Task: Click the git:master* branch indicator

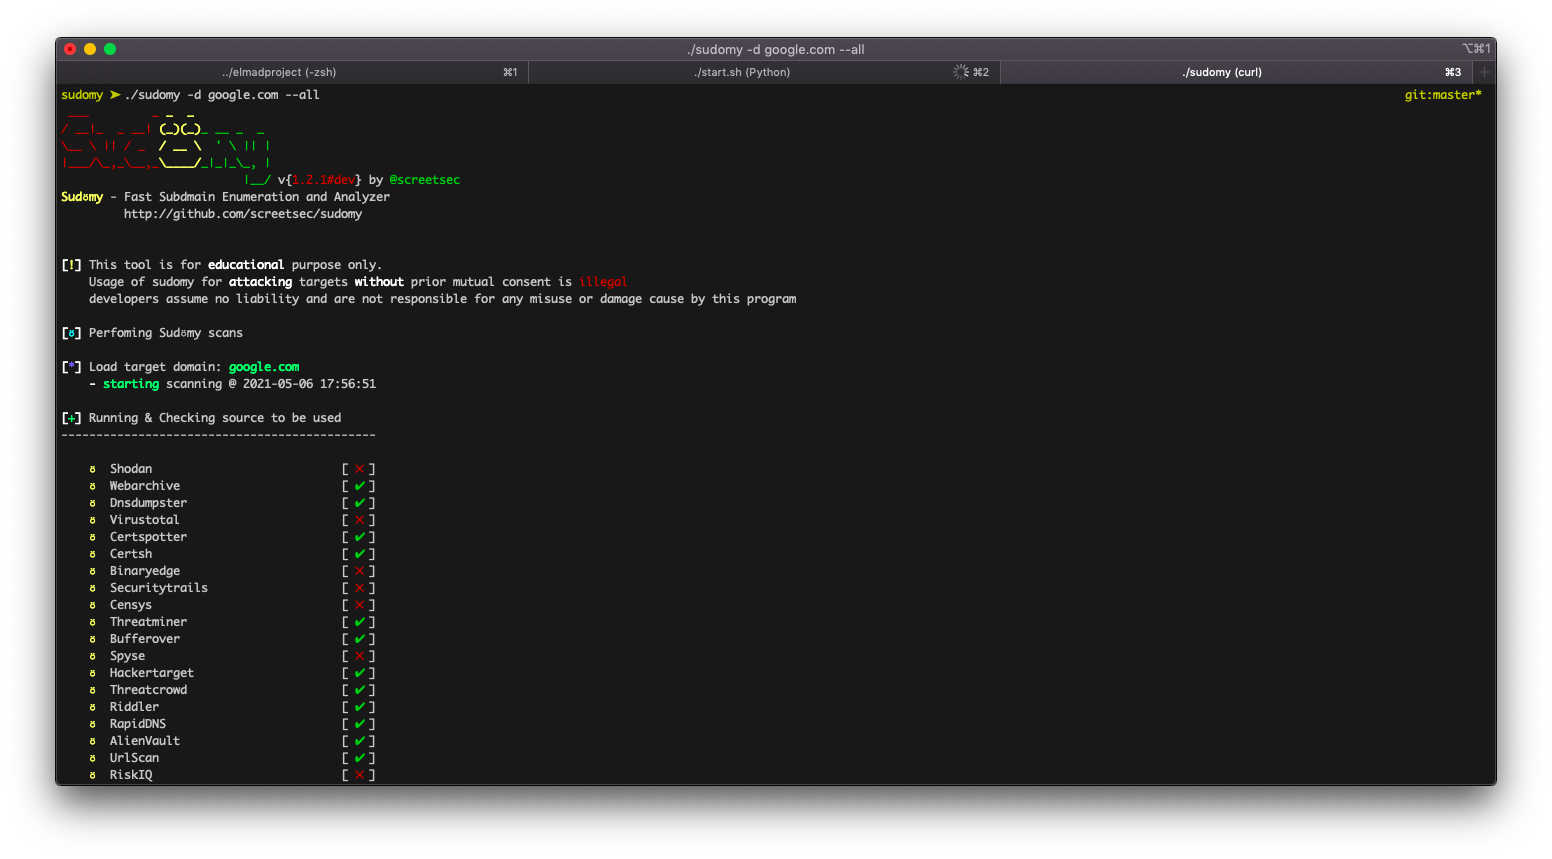Action: click(1443, 94)
